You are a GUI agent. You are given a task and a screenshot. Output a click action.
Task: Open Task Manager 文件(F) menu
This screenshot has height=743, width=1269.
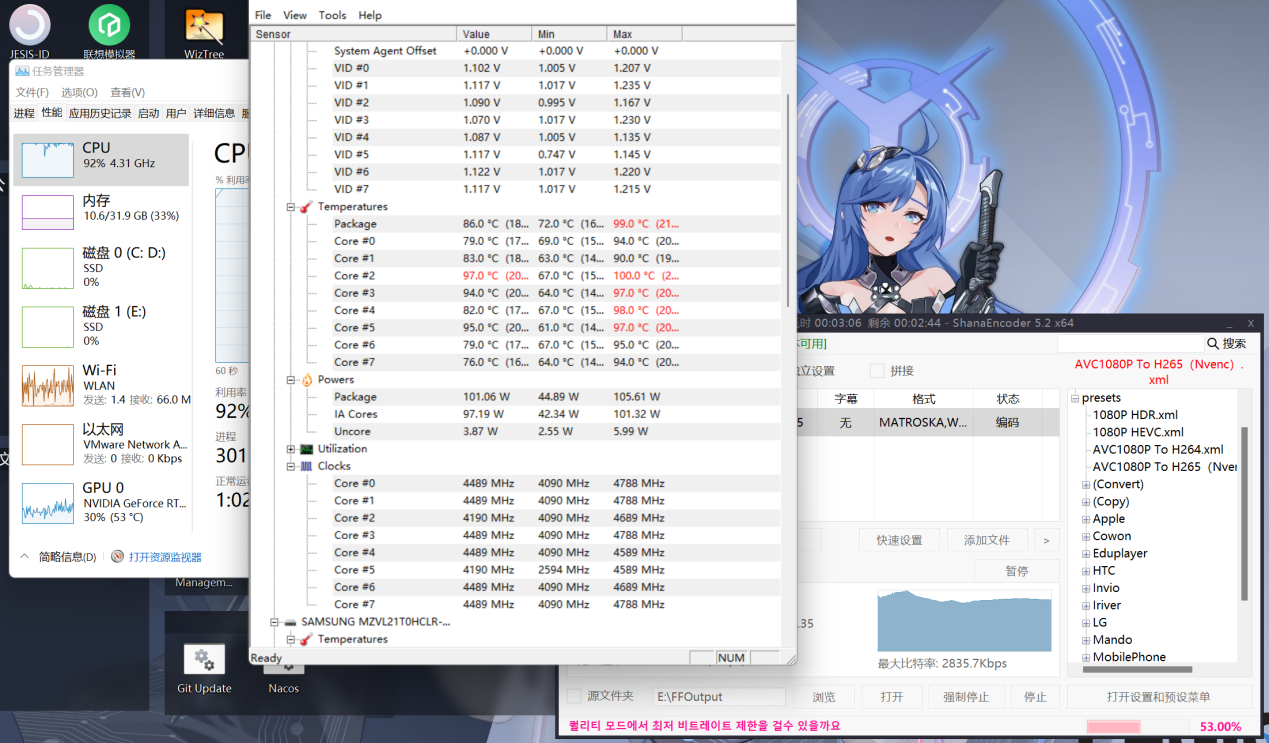[32, 92]
